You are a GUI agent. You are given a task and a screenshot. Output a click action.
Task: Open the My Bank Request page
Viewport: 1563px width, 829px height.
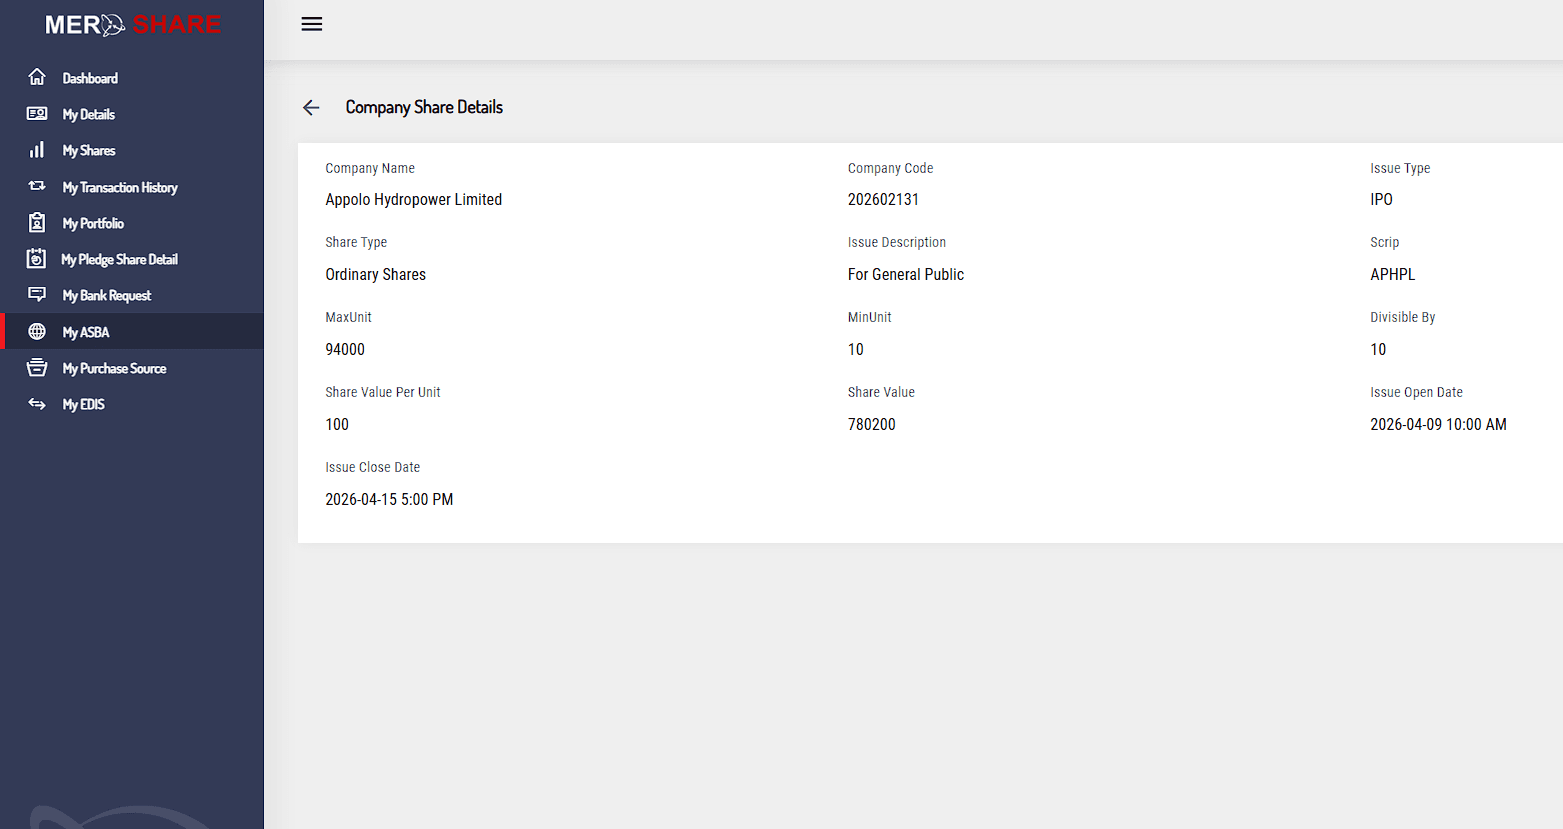(x=107, y=296)
